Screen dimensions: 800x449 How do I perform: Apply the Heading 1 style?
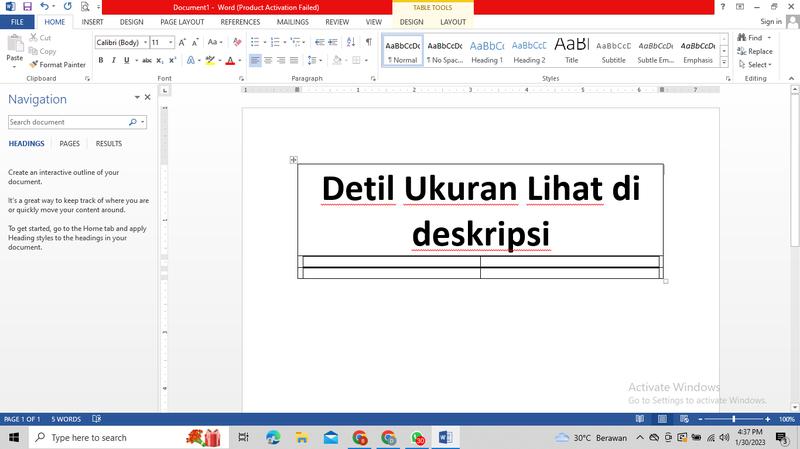coord(487,51)
